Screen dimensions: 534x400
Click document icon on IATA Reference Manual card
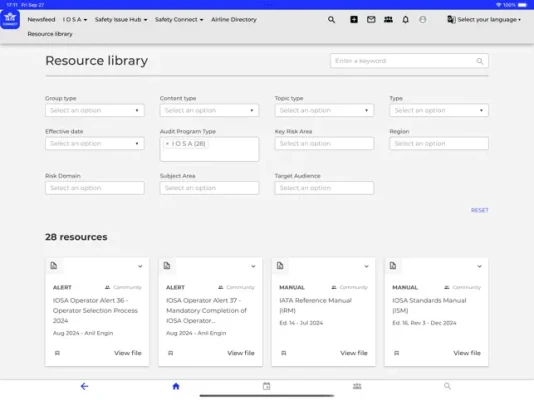(280, 266)
